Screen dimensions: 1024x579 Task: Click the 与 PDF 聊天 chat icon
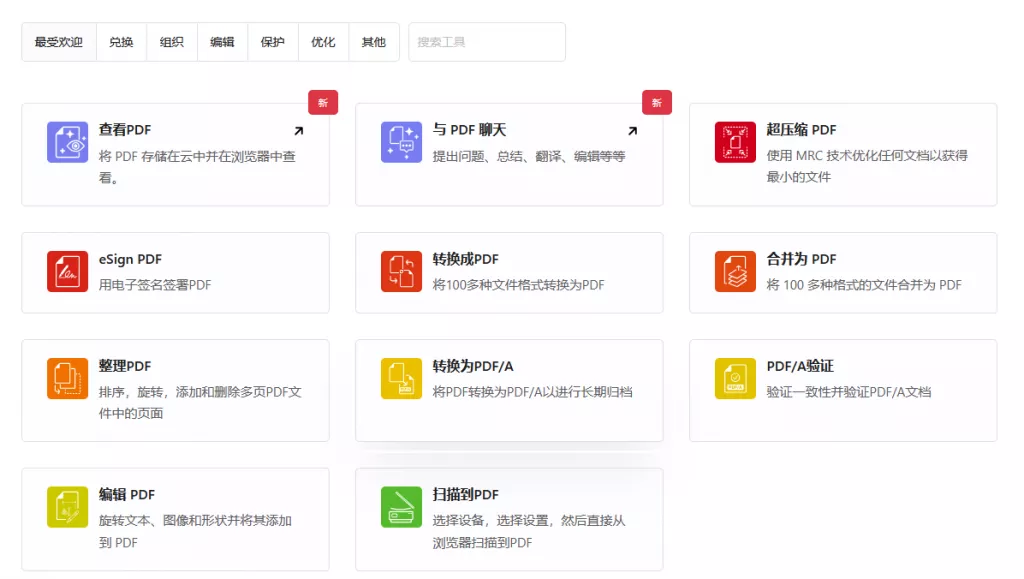click(x=400, y=141)
